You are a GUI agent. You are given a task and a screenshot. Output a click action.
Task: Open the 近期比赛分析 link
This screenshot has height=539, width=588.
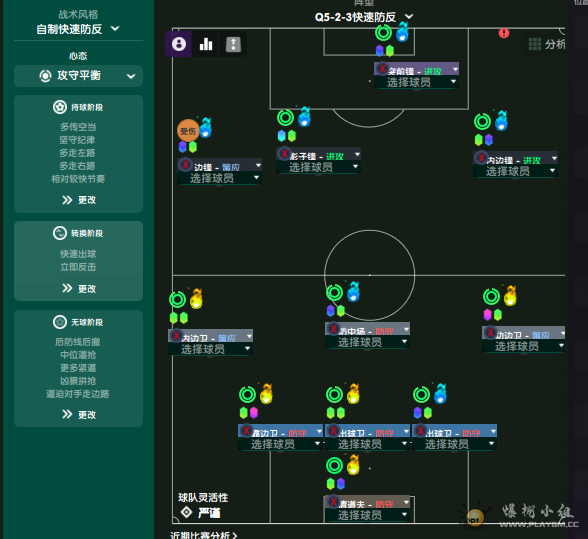coord(204,535)
